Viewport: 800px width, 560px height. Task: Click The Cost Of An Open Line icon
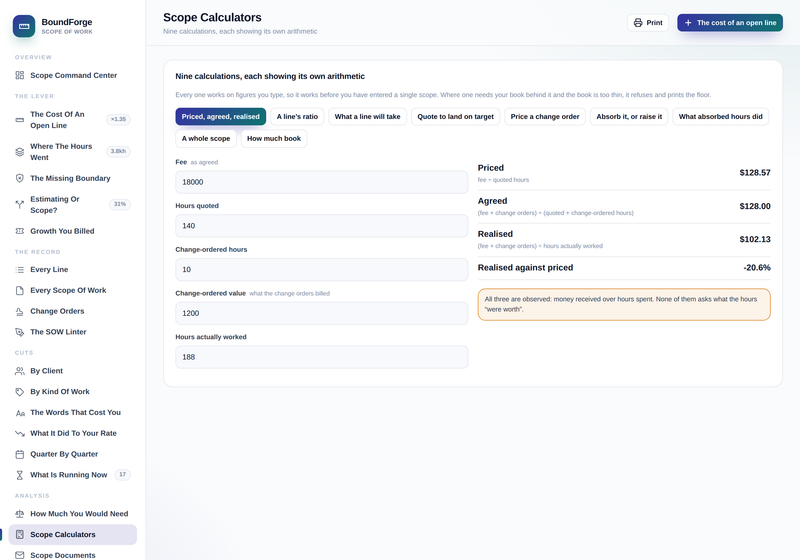[x=19, y=120]
